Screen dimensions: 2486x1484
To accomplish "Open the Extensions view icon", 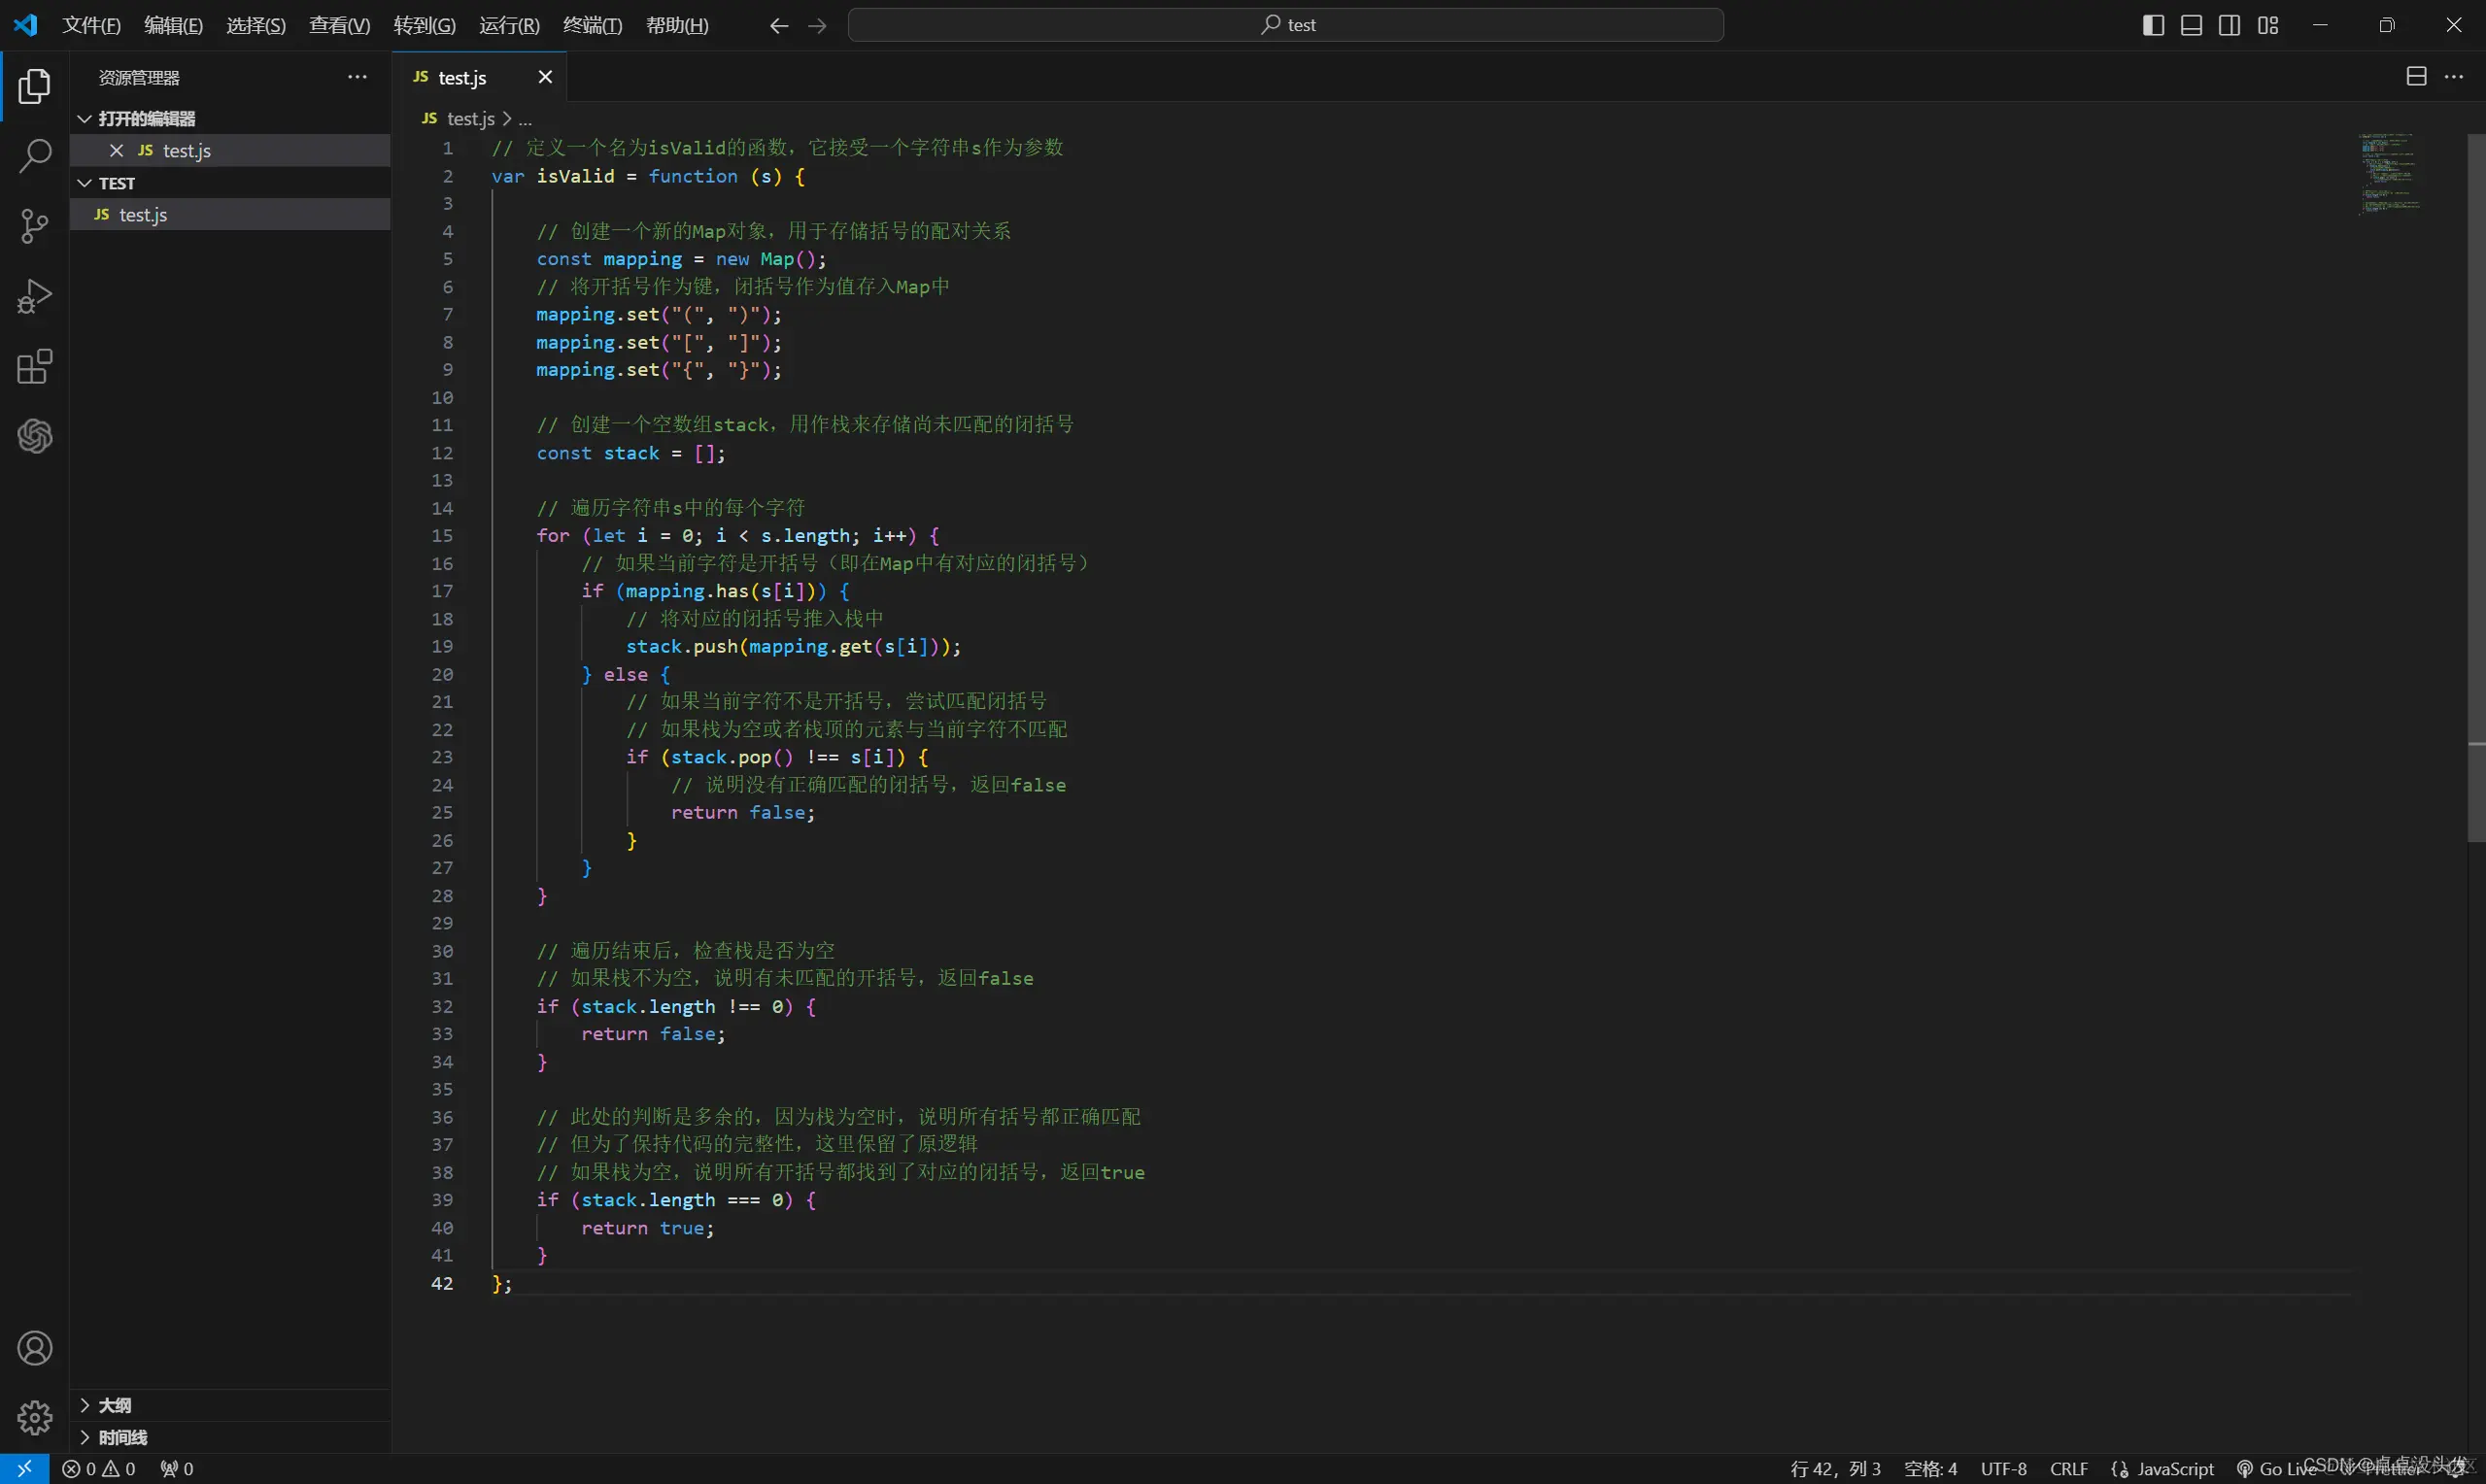I will point(35,367).
